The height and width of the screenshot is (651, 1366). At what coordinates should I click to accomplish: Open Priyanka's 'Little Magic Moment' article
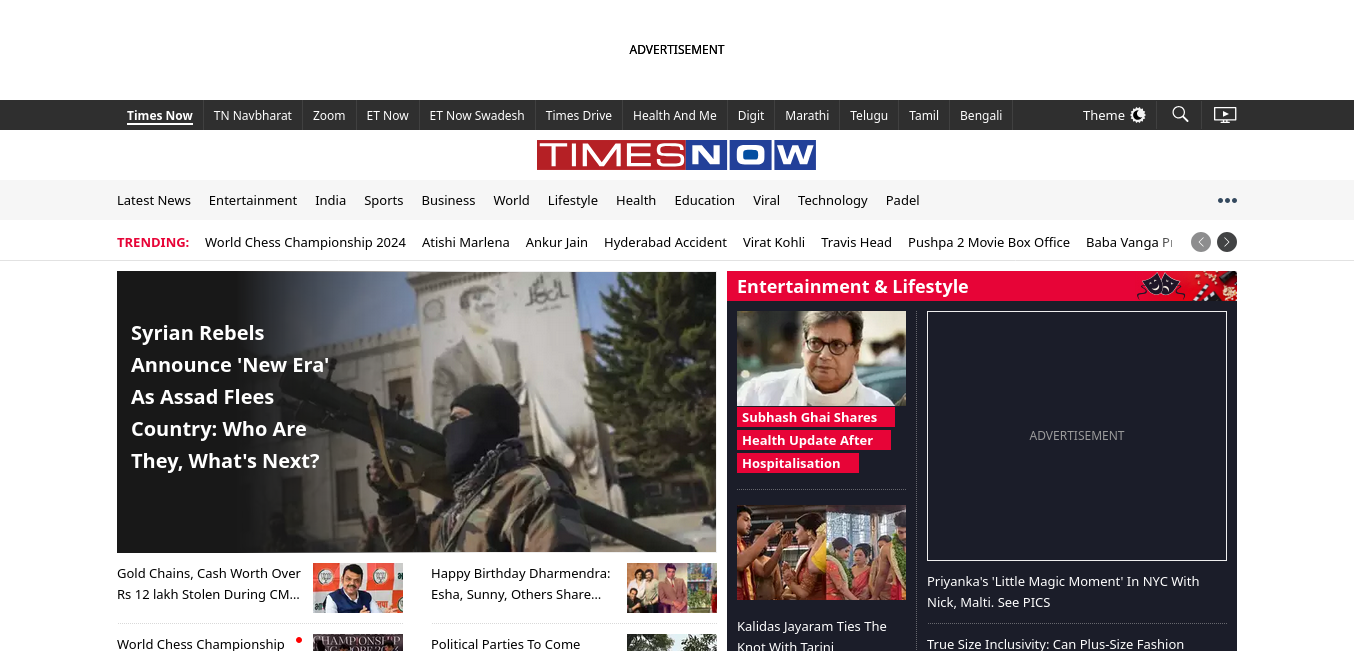tap(1063, 592)
